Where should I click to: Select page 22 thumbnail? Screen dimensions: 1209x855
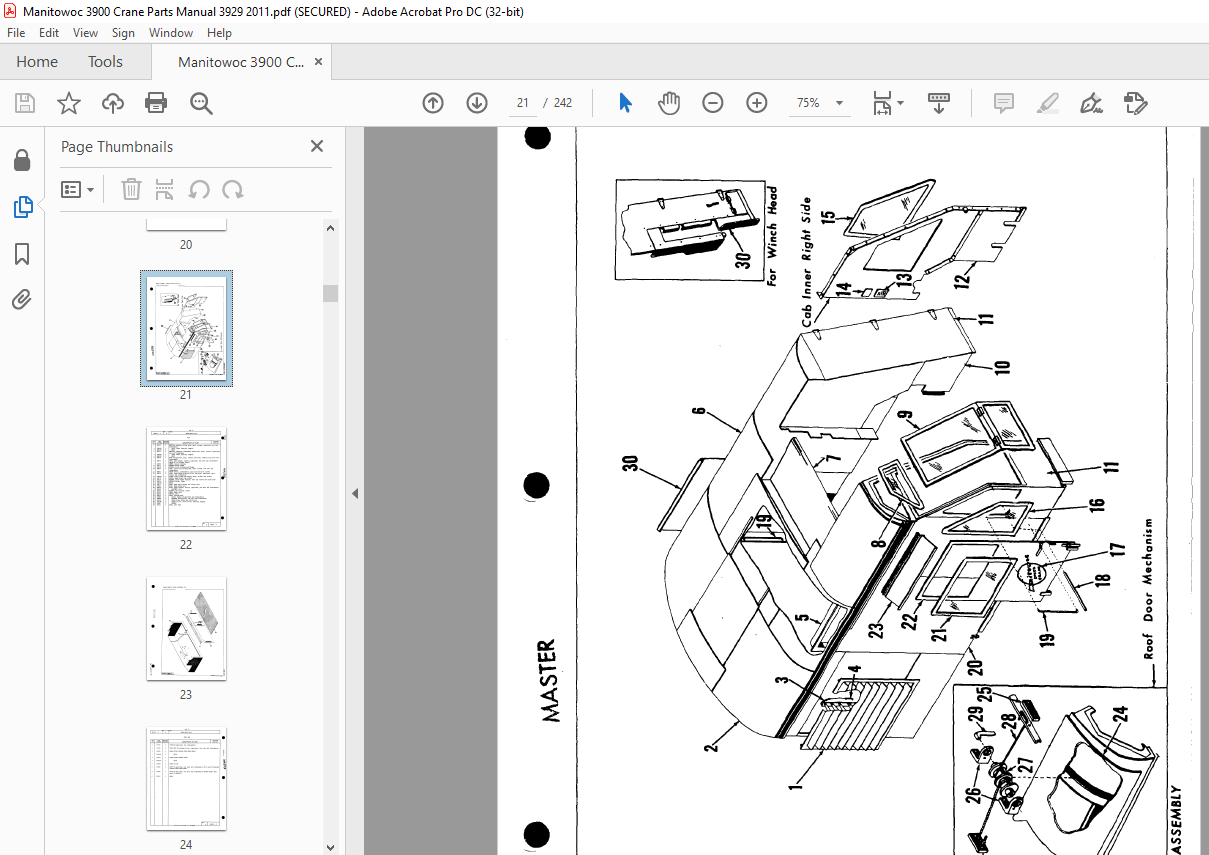point(186,479)
